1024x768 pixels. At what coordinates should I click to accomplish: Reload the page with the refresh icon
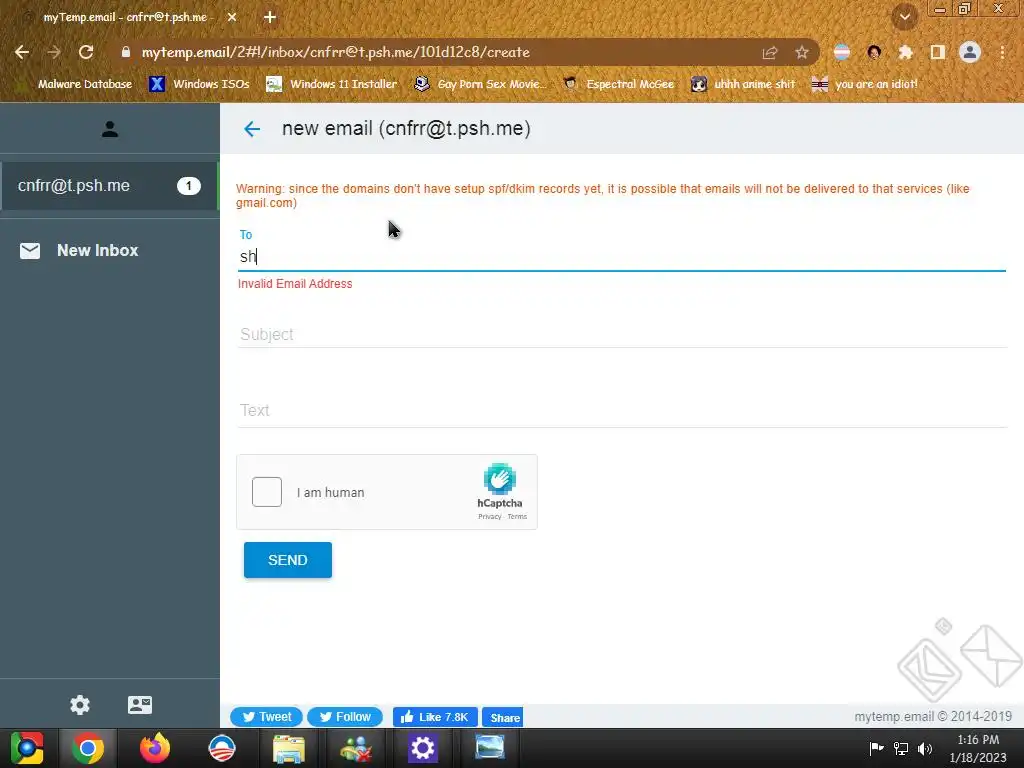tap(86, 52)
